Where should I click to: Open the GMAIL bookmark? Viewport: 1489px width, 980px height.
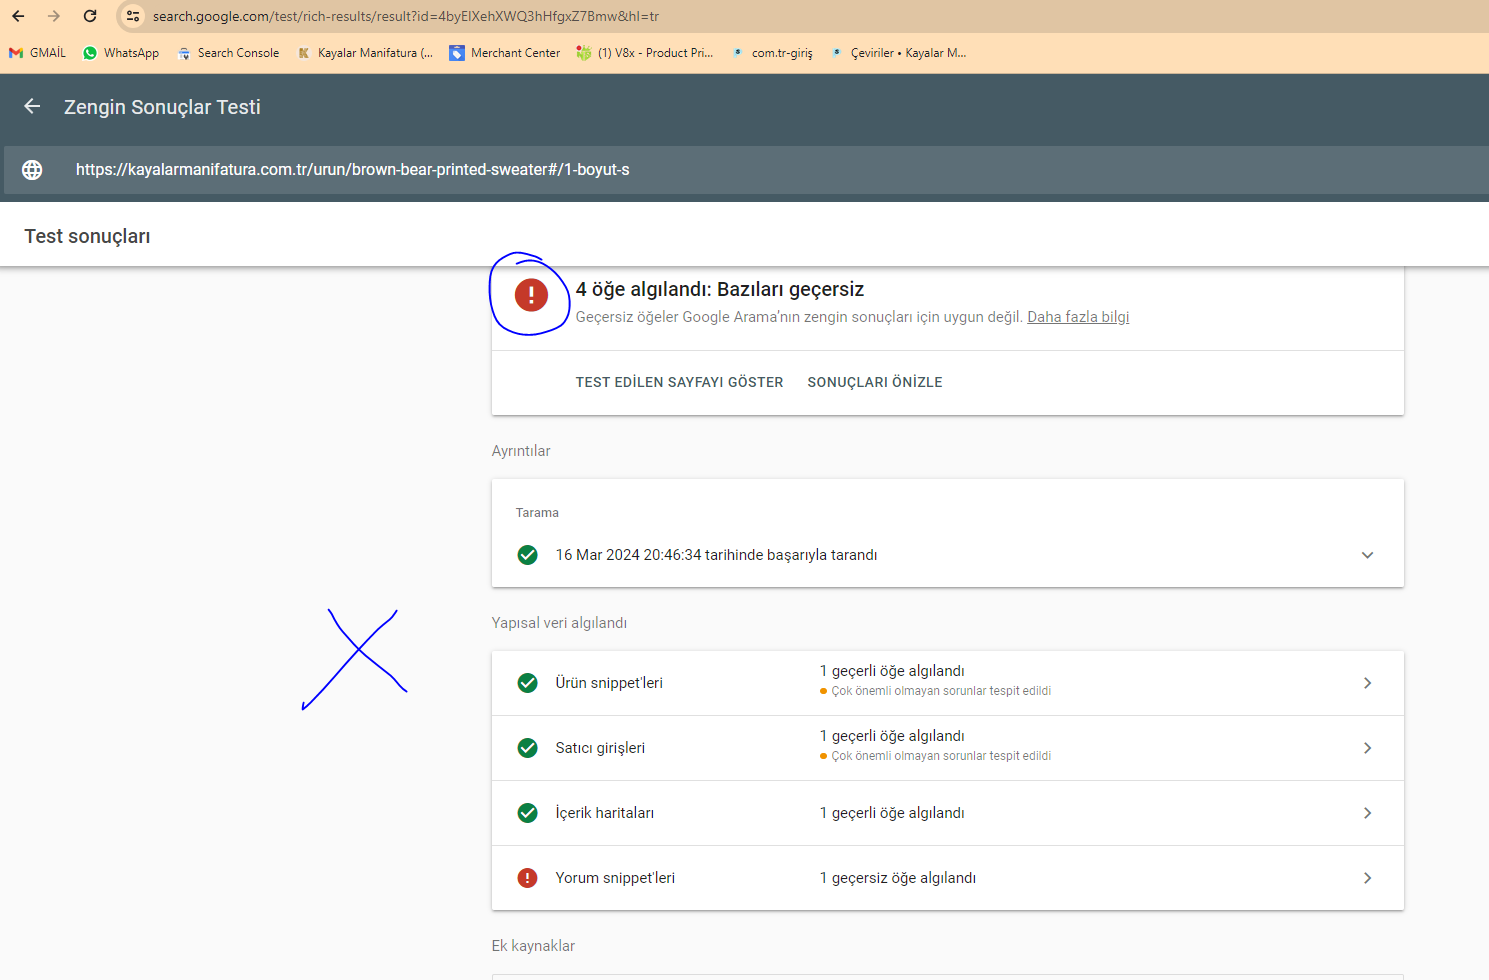pos(37,53)
